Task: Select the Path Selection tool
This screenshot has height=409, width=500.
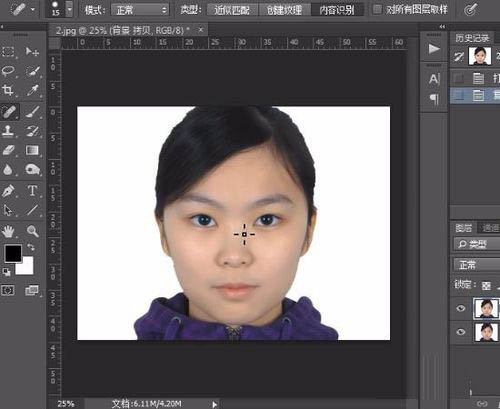Action: click(8, 210)
